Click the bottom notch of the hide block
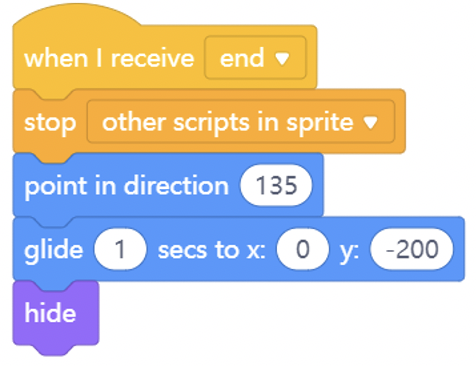 [x=55, y=349]
